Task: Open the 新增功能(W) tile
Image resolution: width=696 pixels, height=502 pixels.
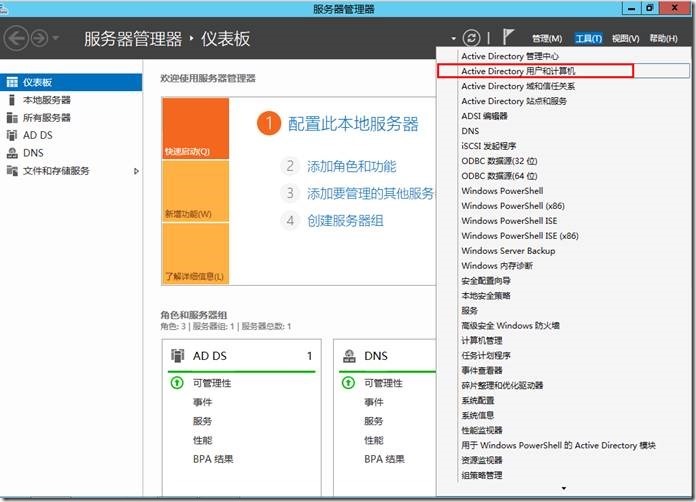Action: tap(196, 191)
